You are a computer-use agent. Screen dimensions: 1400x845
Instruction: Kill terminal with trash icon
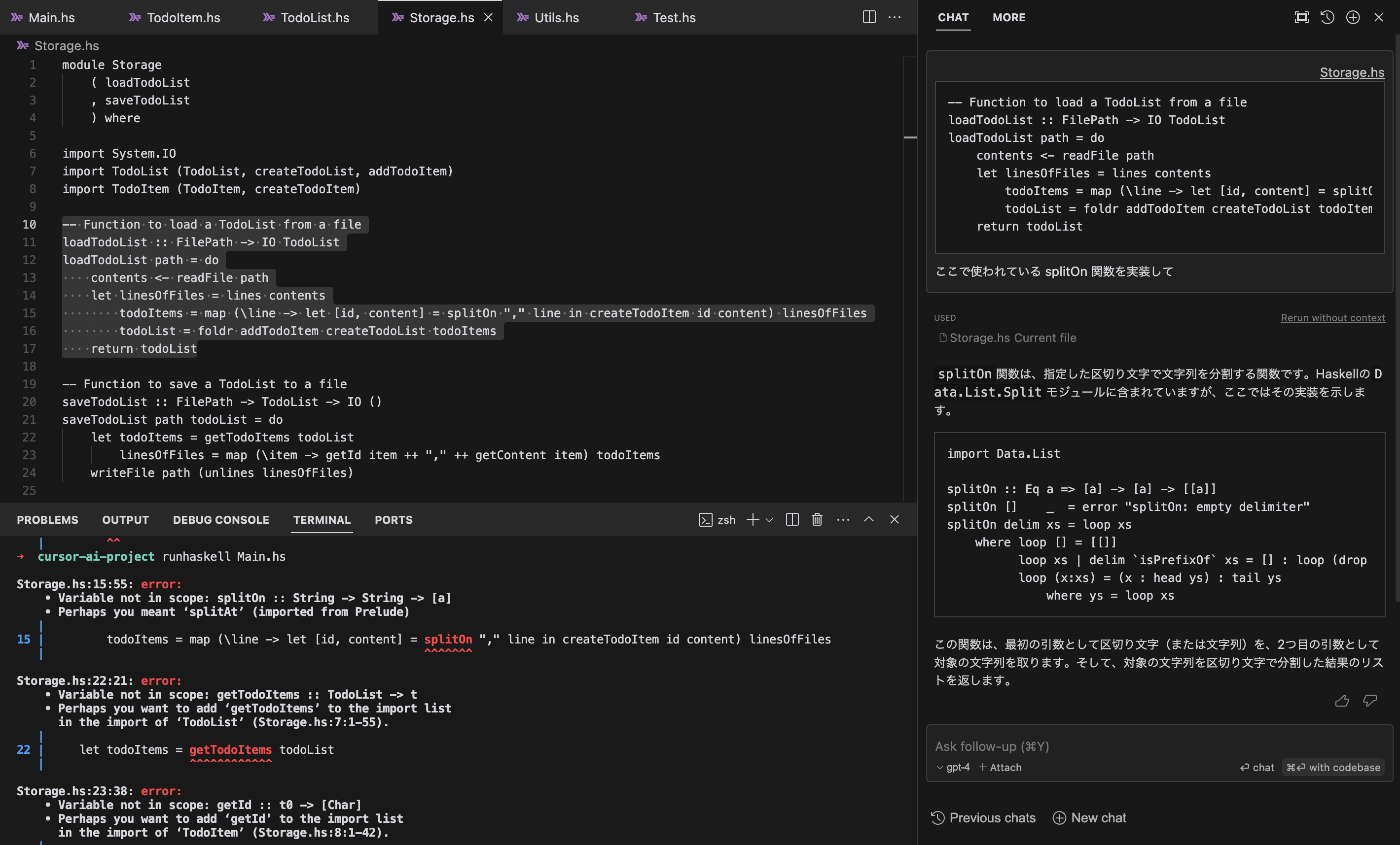[x=817, y=520]
